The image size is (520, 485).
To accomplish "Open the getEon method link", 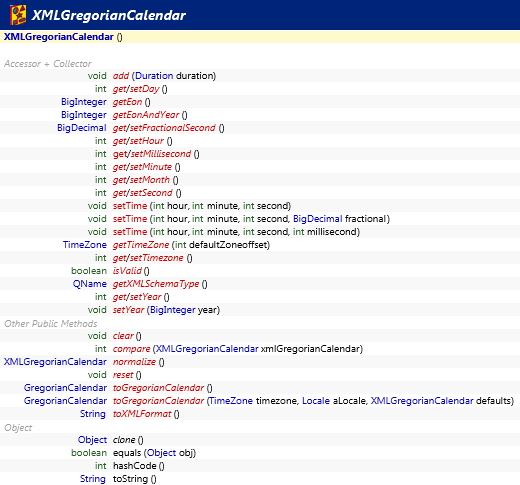I will pos(127,102).
